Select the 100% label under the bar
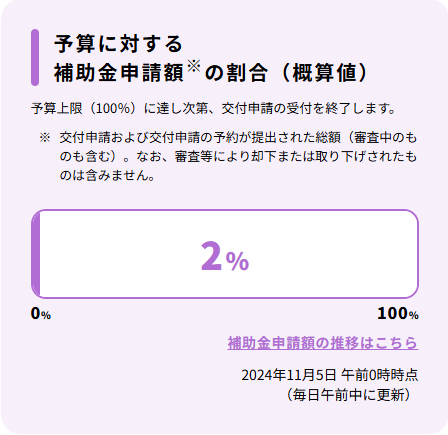Screen dimensions: 448x435 [398, 313]
